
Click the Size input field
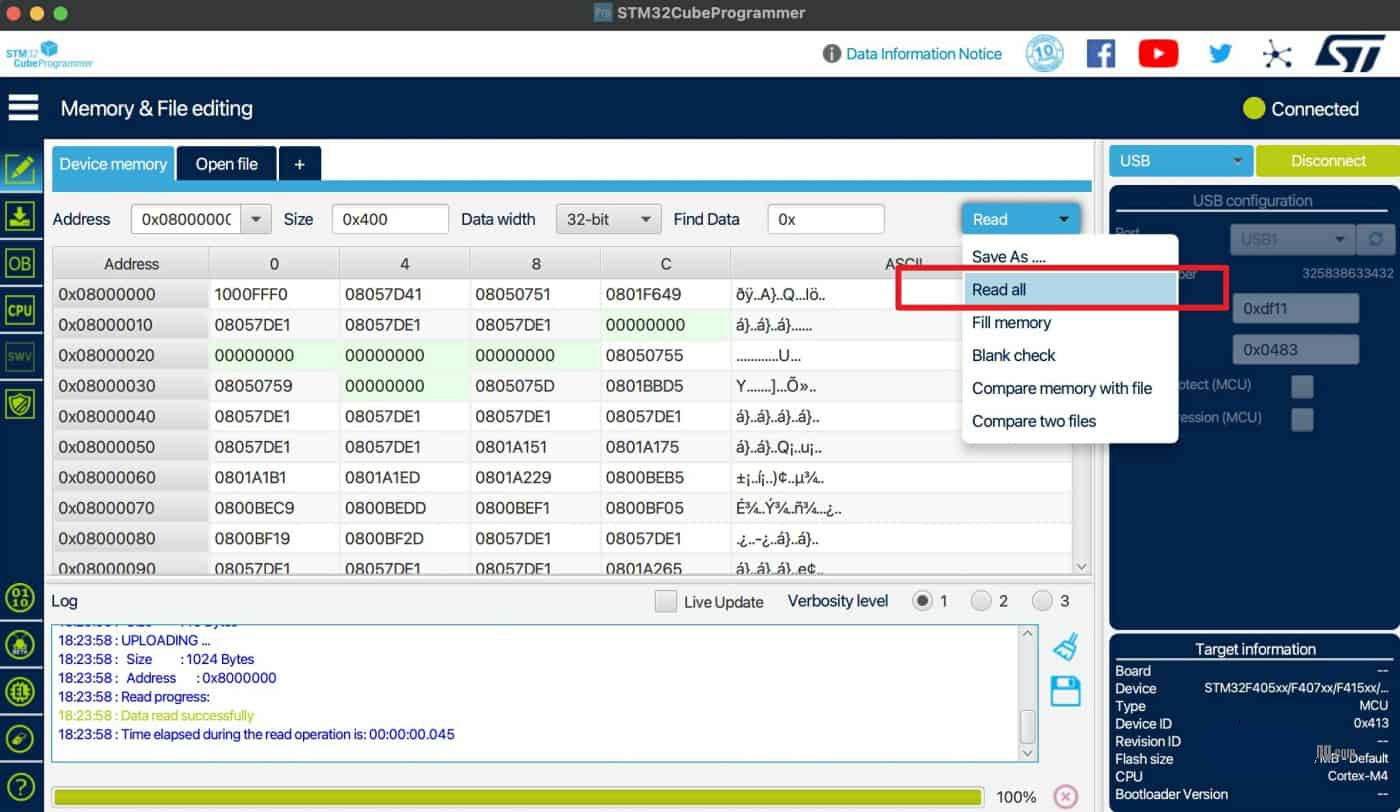click(x=390, y=219)
